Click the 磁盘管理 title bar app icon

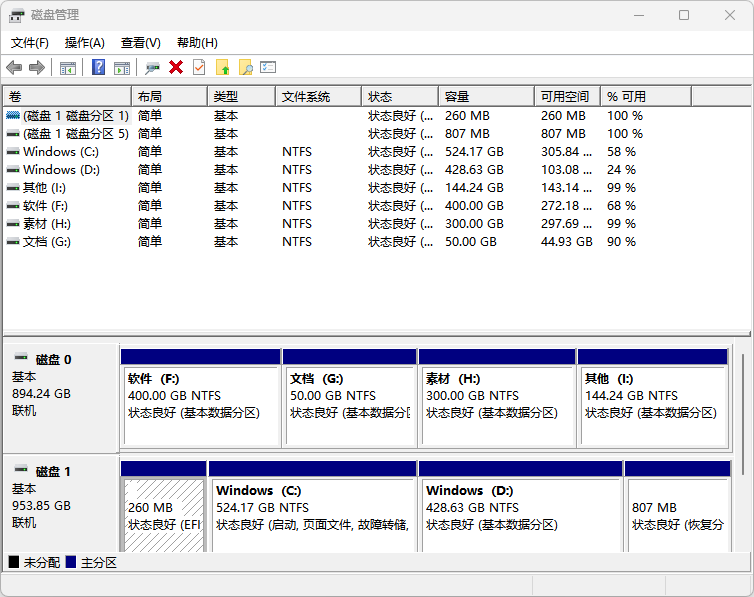tap(16, 15)
